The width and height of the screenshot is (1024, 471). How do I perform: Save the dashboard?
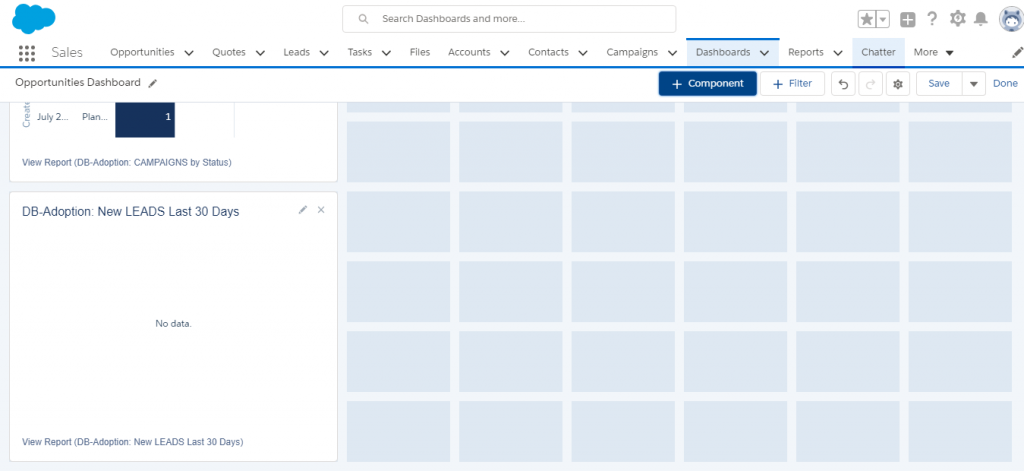click(x=939, y=84)
